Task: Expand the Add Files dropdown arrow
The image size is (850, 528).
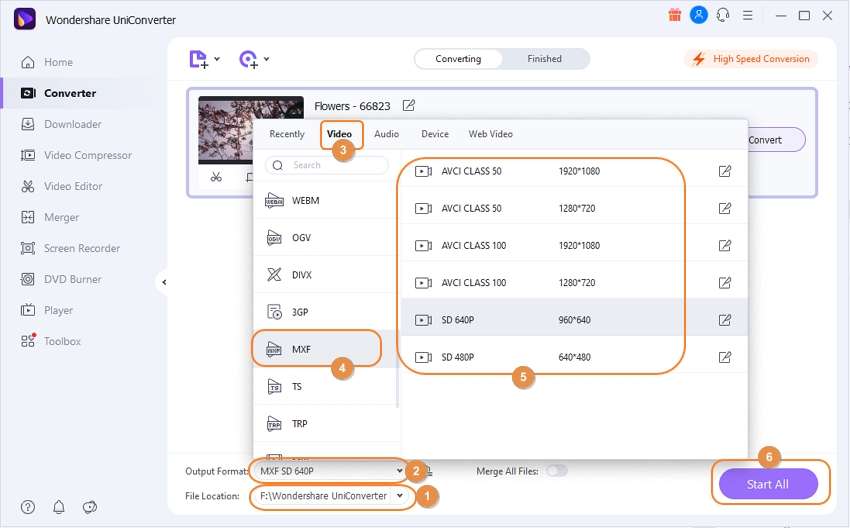Action: point(217,59)
